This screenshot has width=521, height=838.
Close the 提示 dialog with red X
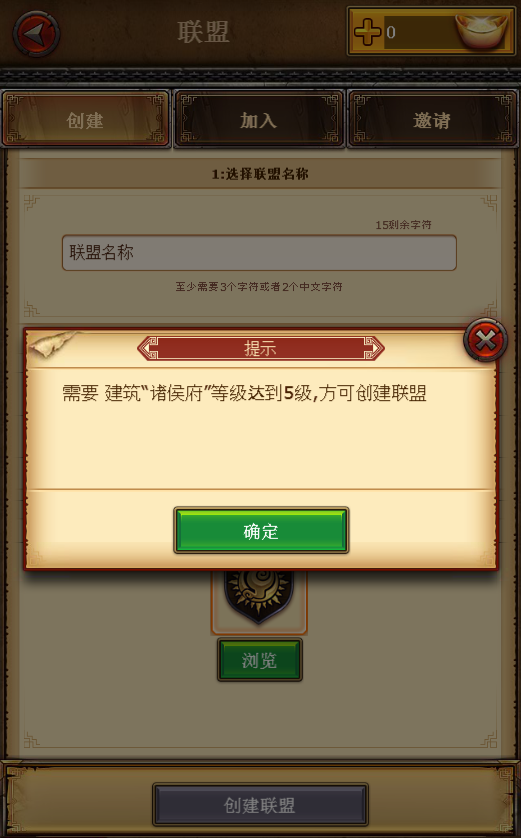pyautogui.click(x=485, y=340)
